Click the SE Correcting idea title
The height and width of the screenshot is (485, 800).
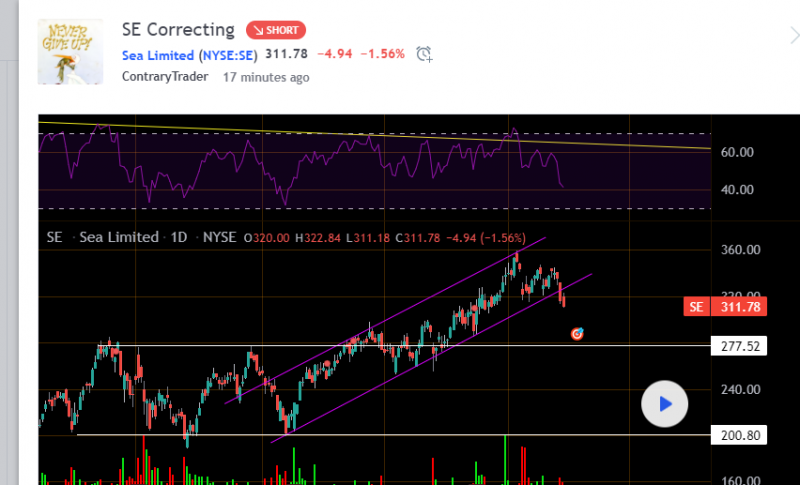pos(177,30)
